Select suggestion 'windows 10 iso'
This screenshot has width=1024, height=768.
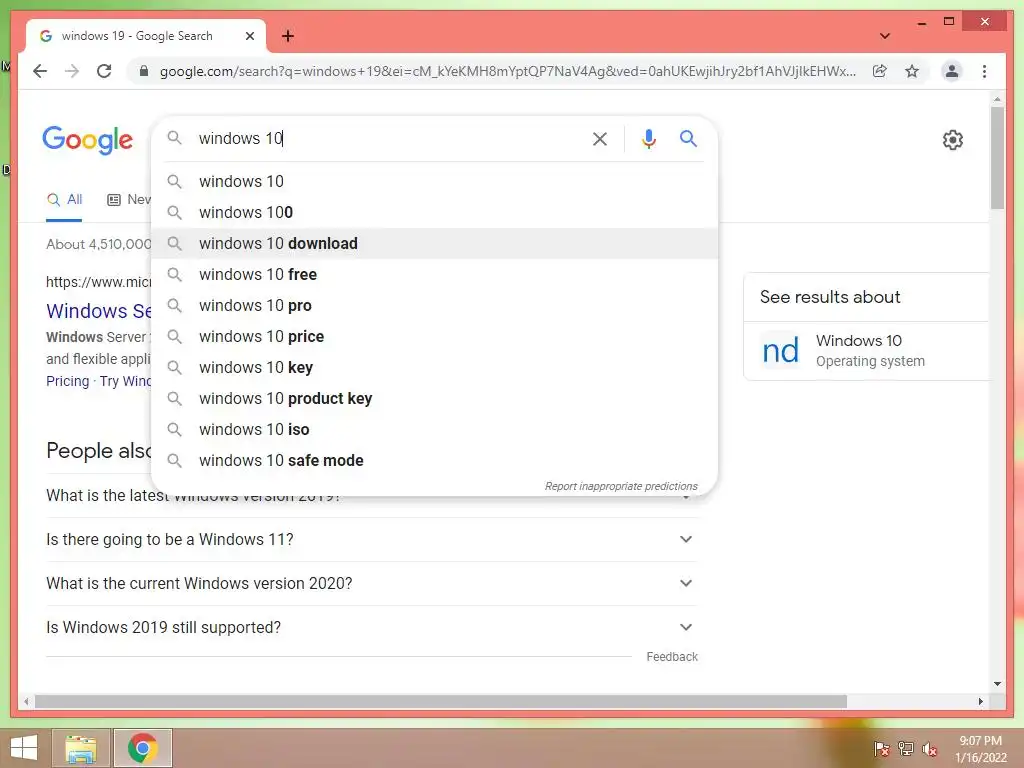click(434, 430)
